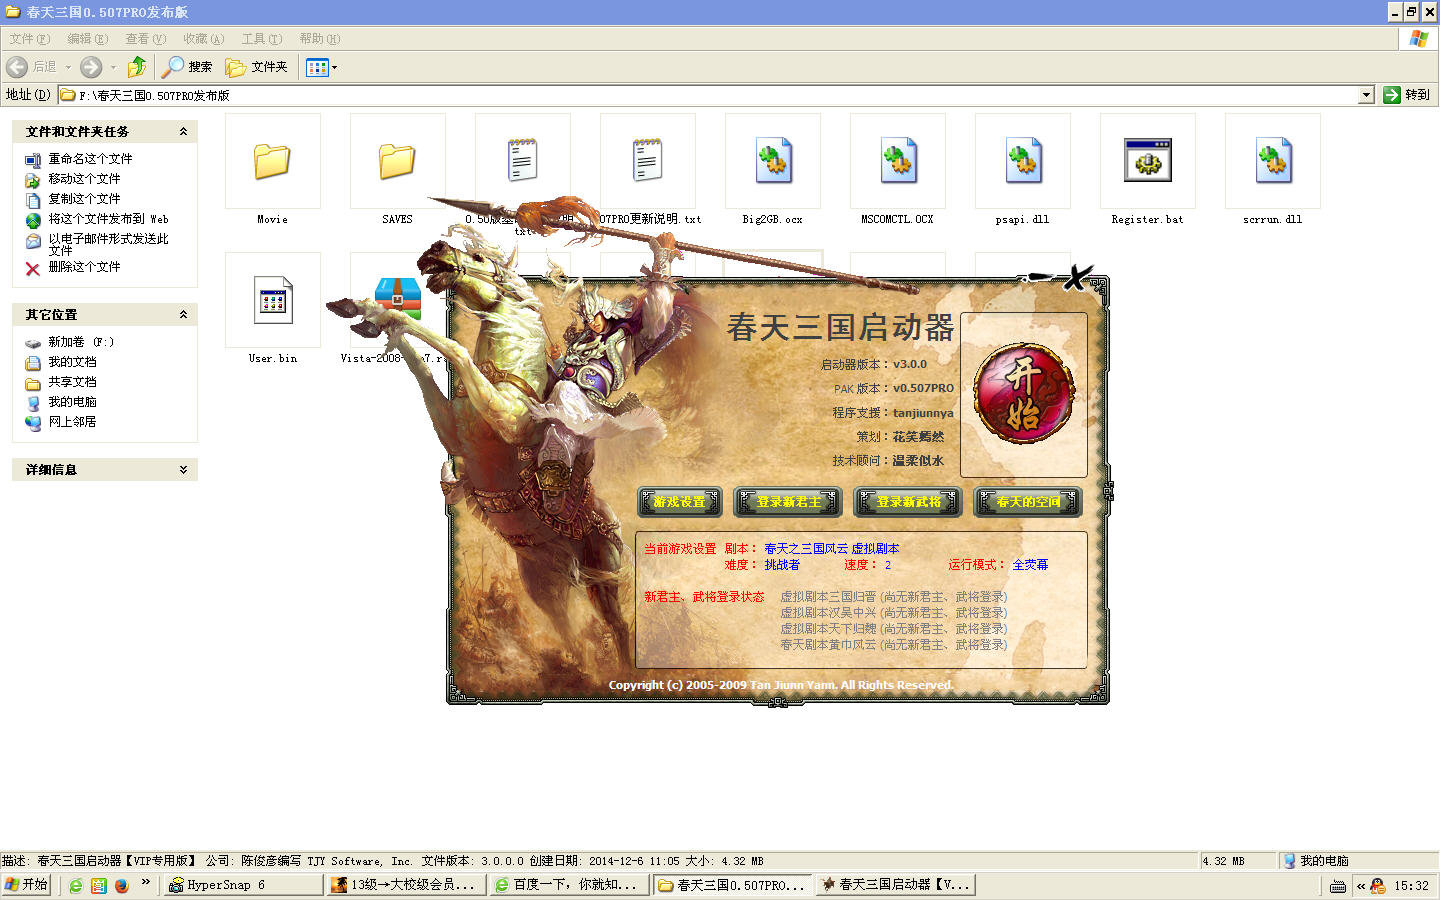The image size is (1440, 900).
Task: Open the 文件(F) menu
Action: point(30,39)
